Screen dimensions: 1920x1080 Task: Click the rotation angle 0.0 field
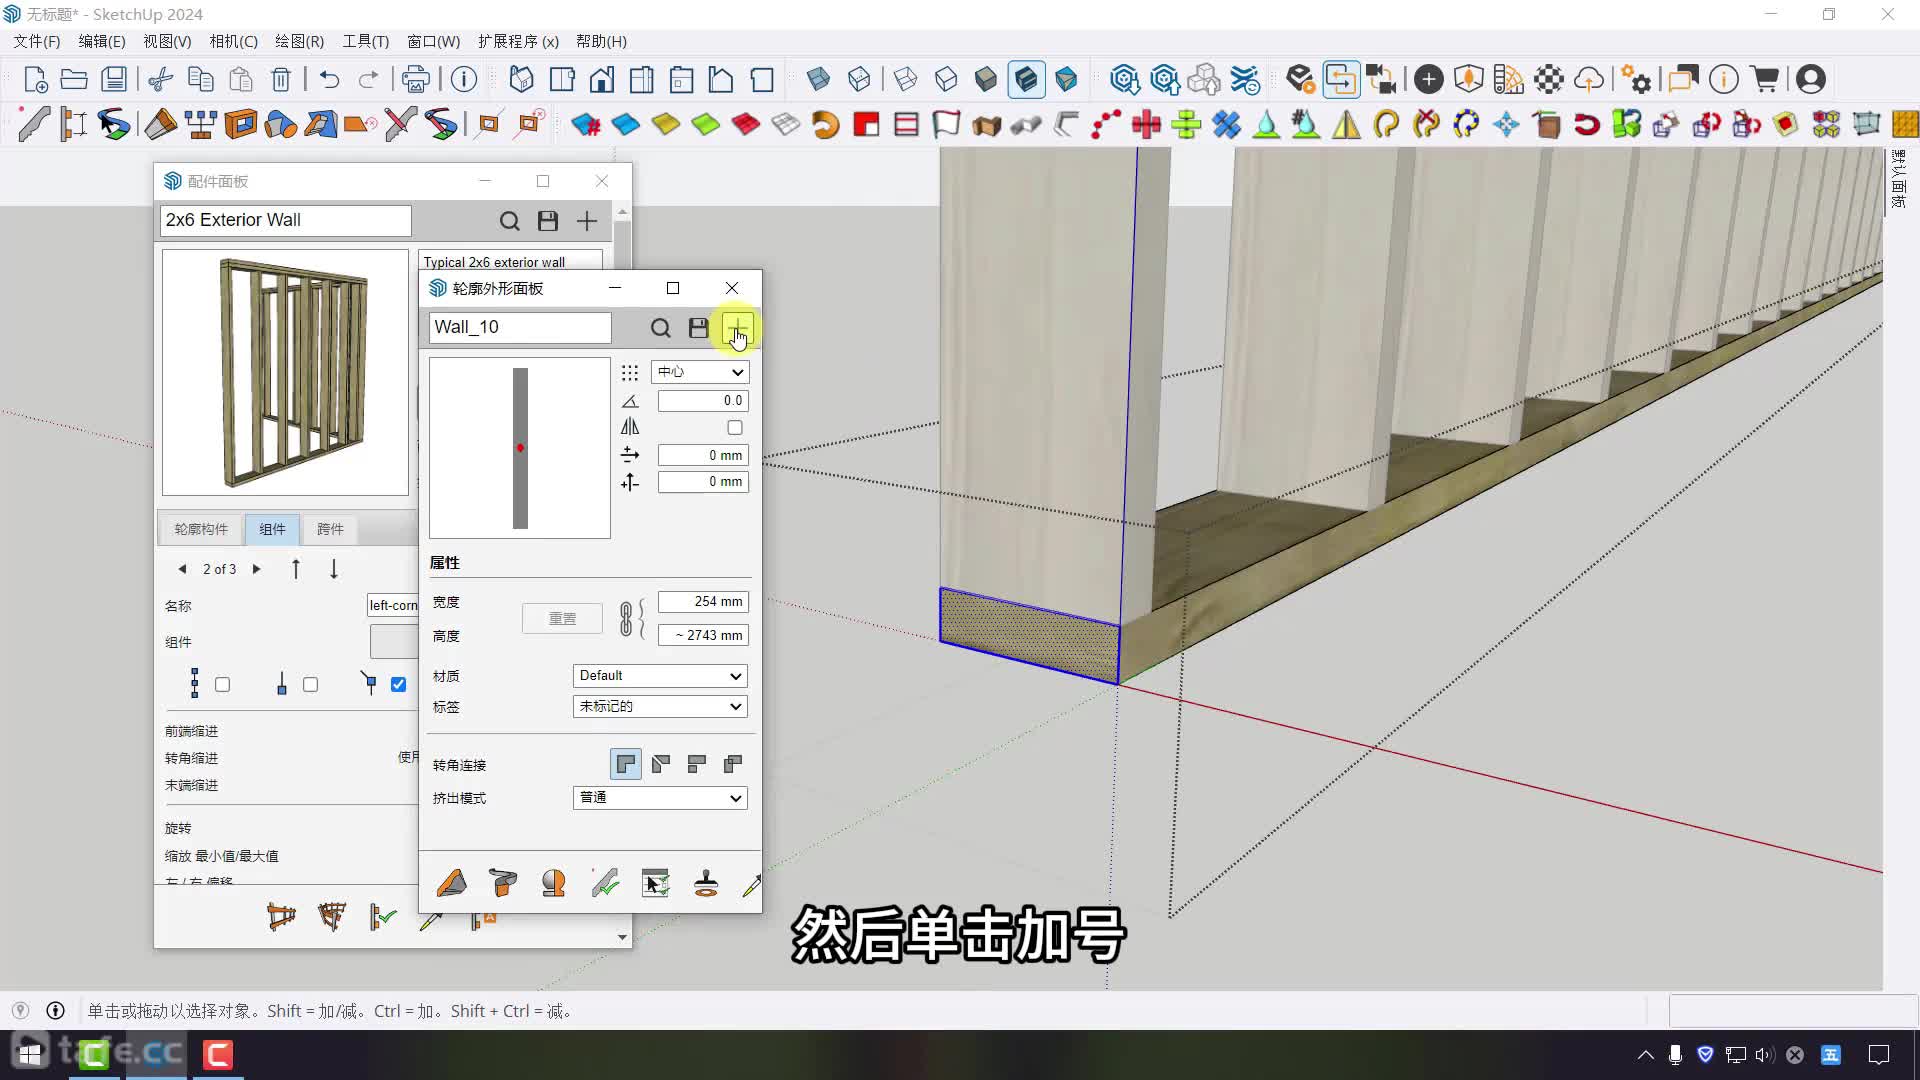pos(703,401)
